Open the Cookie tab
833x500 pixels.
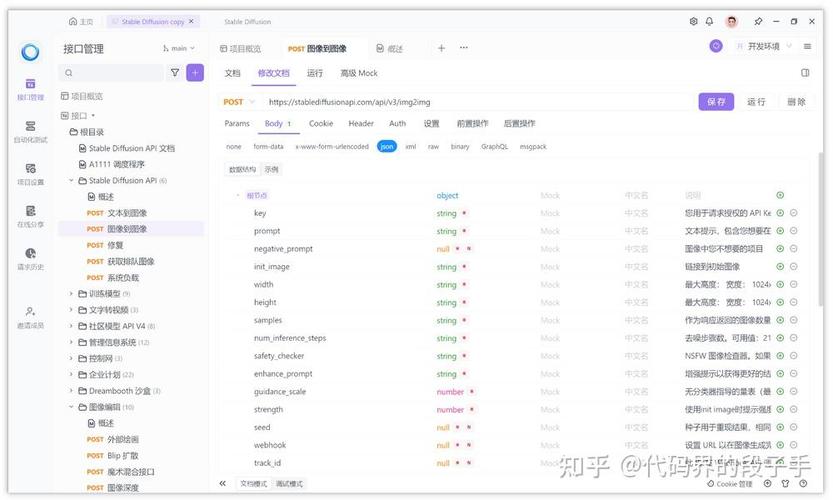(x=321, y=123)
